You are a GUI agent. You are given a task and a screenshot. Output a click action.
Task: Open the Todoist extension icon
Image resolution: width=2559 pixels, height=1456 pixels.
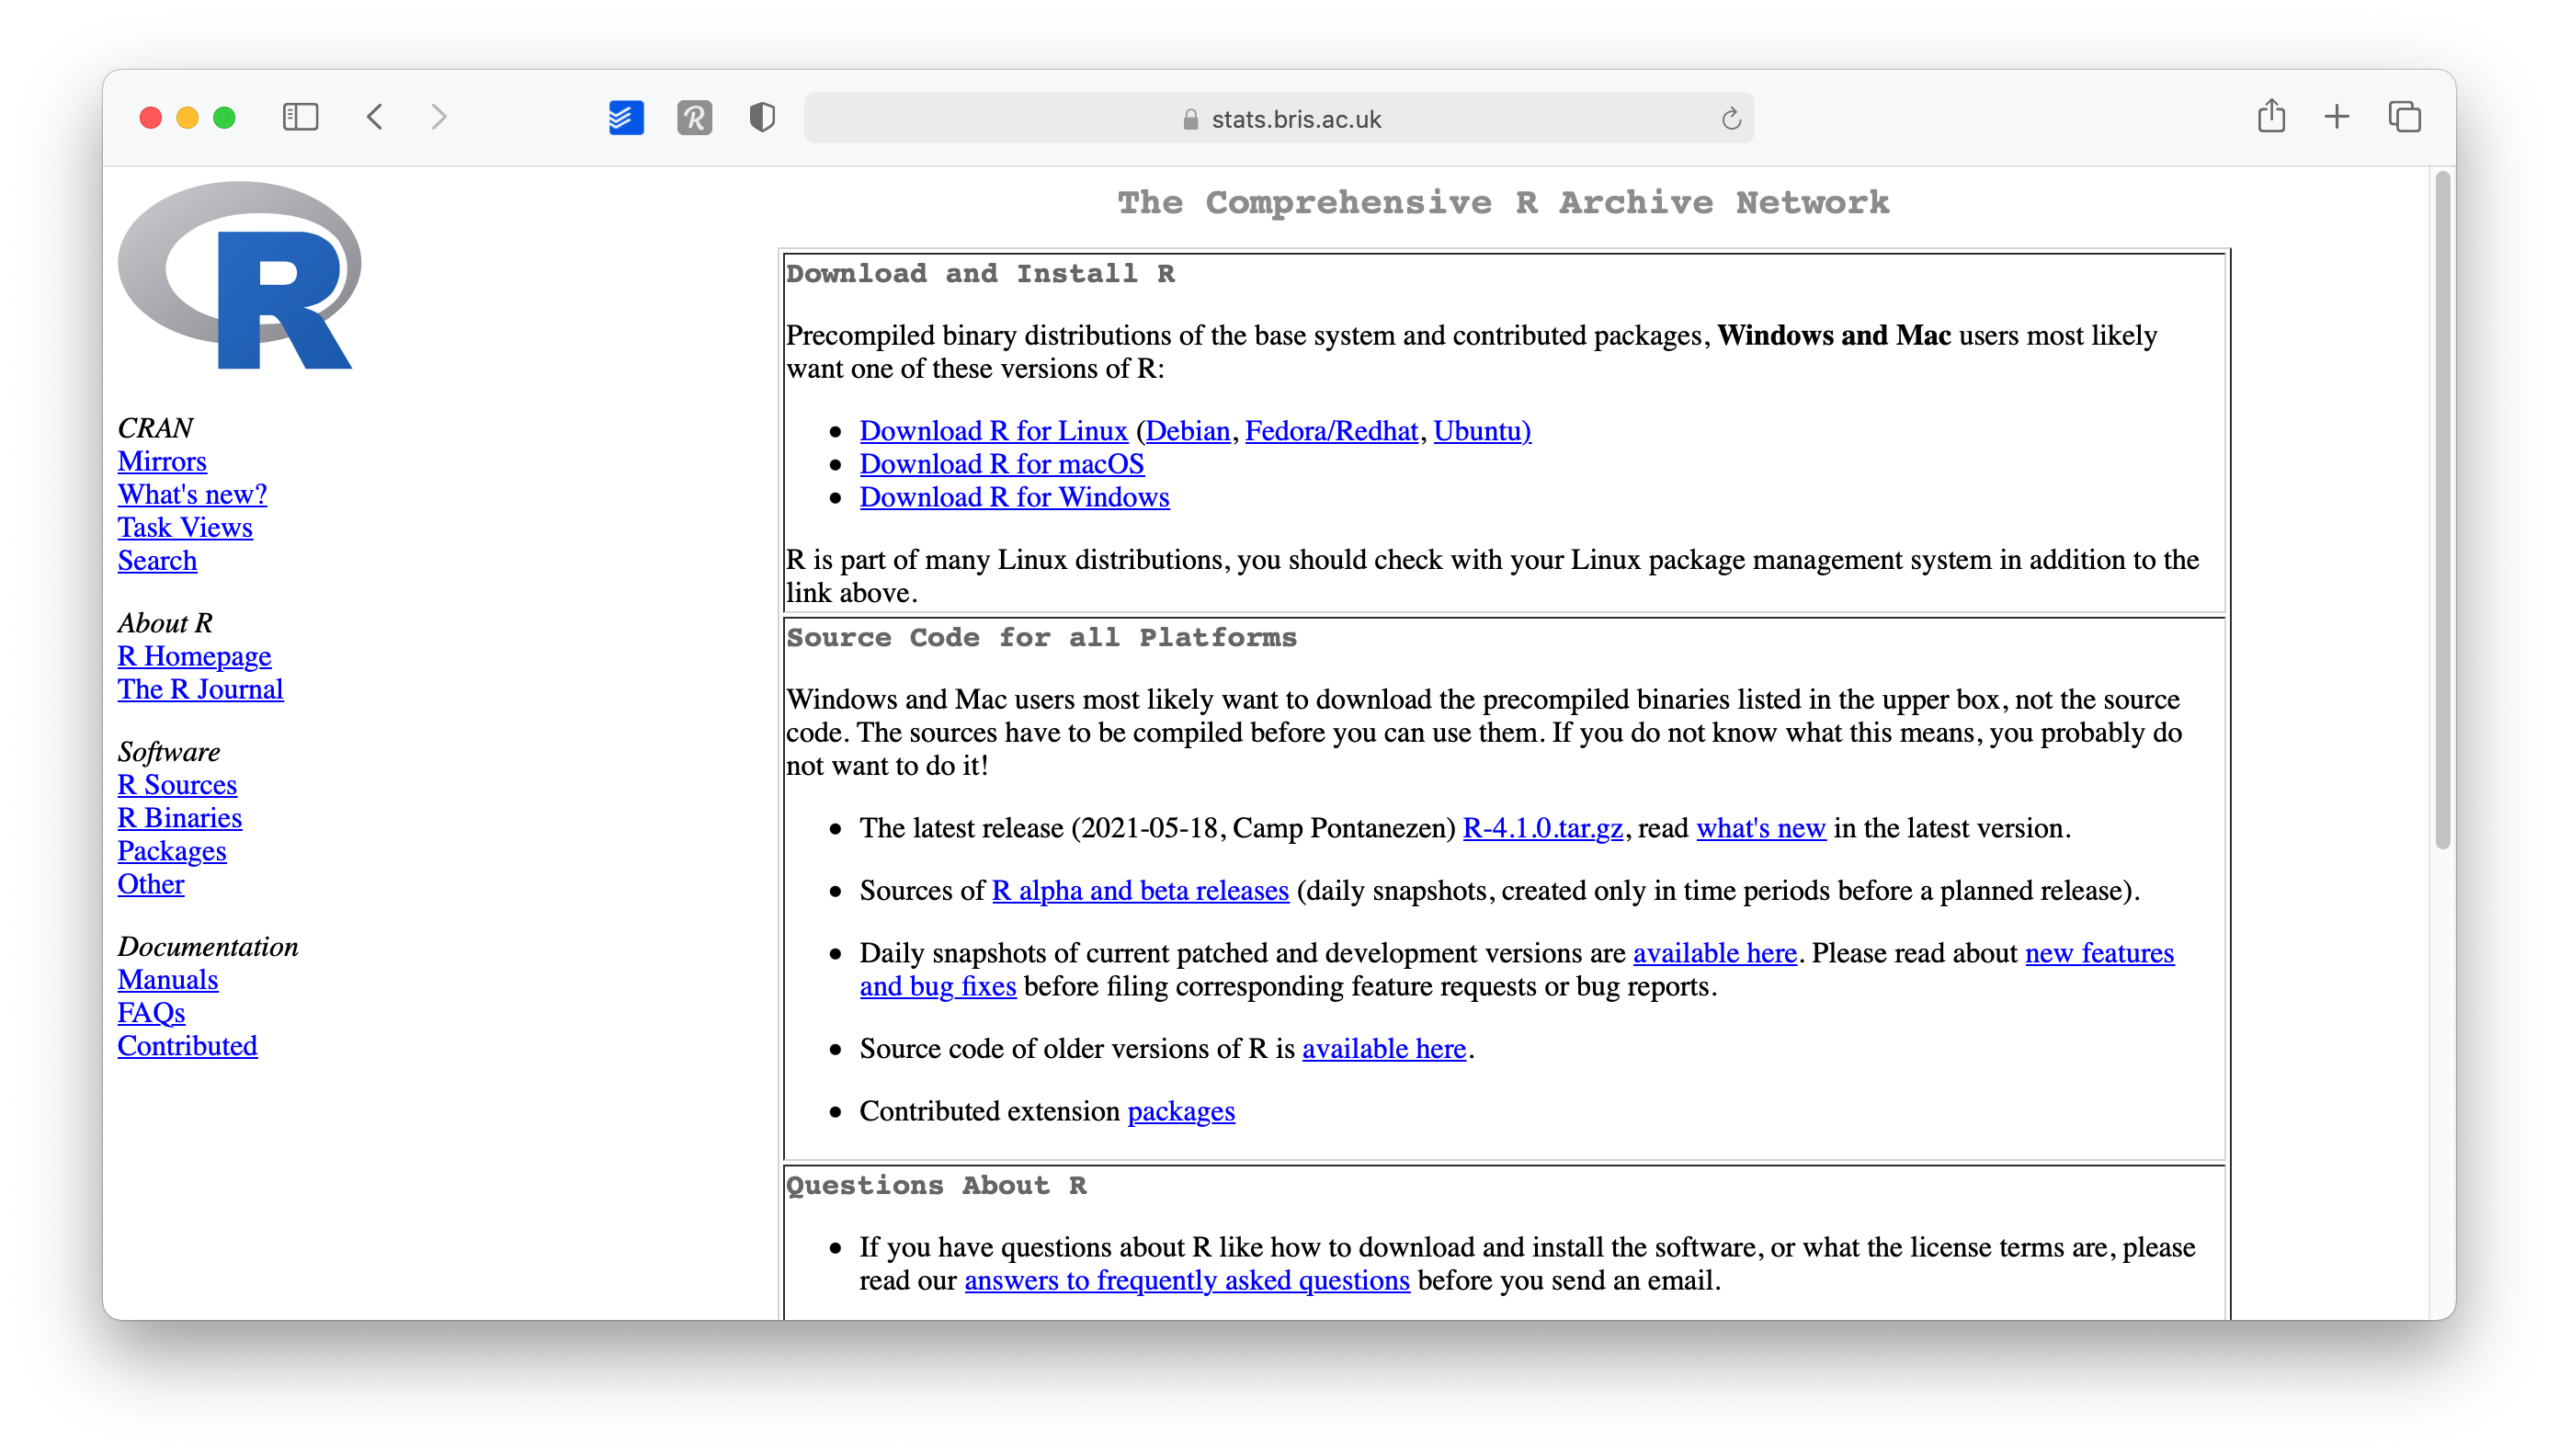point(626,118)
